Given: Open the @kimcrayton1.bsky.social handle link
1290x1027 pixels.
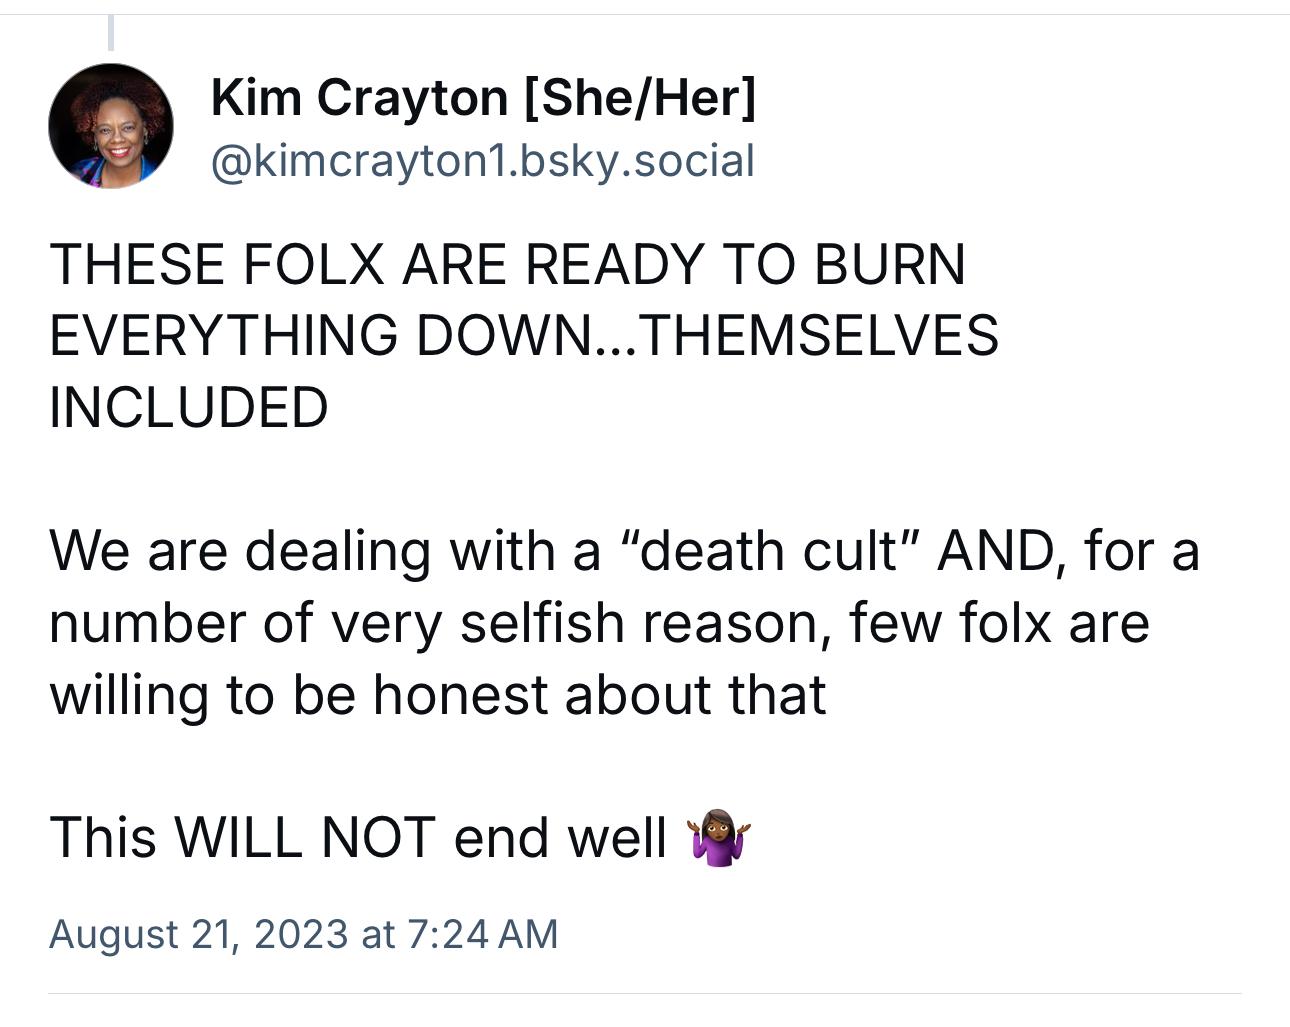Looking at the screenshot, I should point(482,161).
